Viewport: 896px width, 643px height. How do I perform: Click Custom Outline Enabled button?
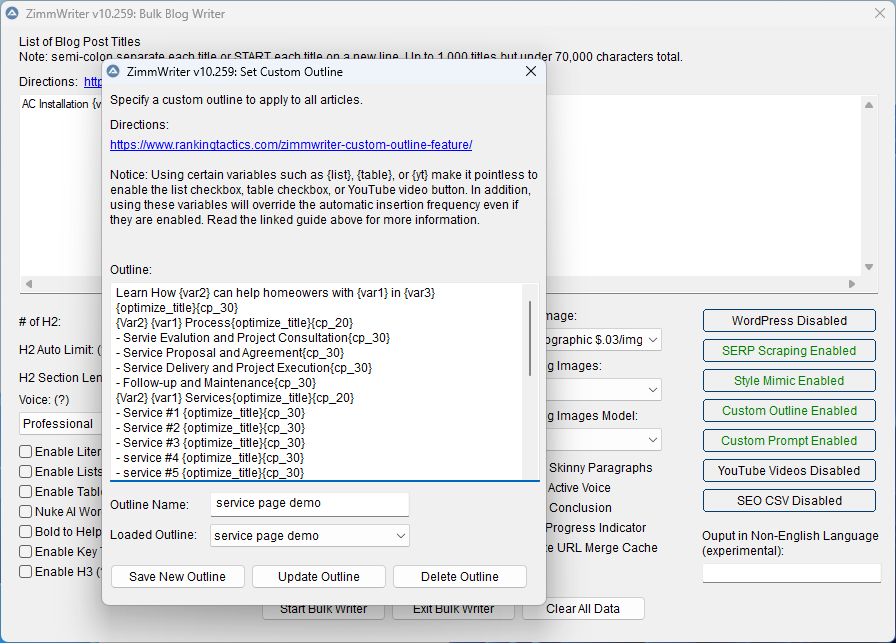789,410
